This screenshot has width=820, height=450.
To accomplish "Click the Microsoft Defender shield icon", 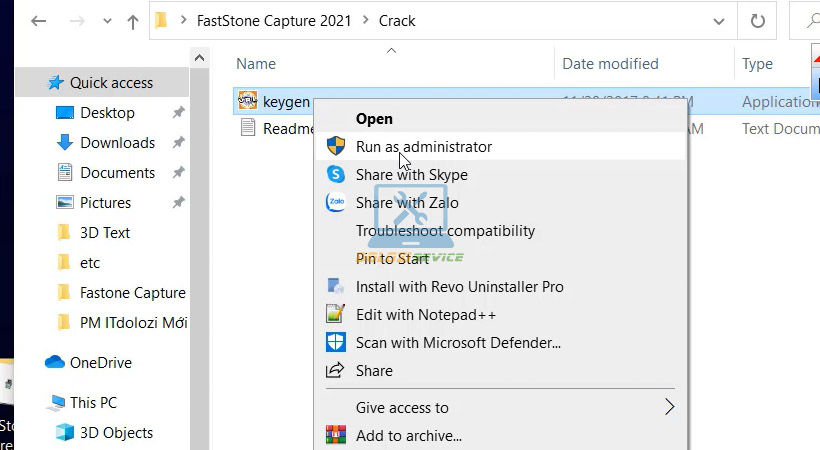I will (335, 342).
